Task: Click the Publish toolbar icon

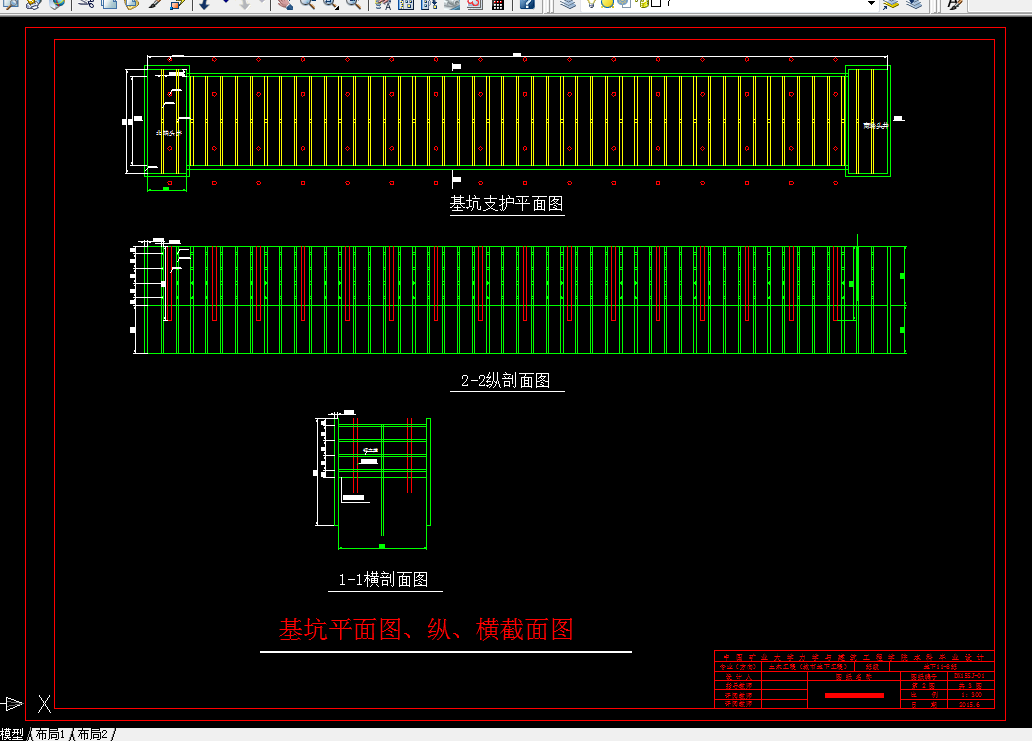Action: point(33,3)
